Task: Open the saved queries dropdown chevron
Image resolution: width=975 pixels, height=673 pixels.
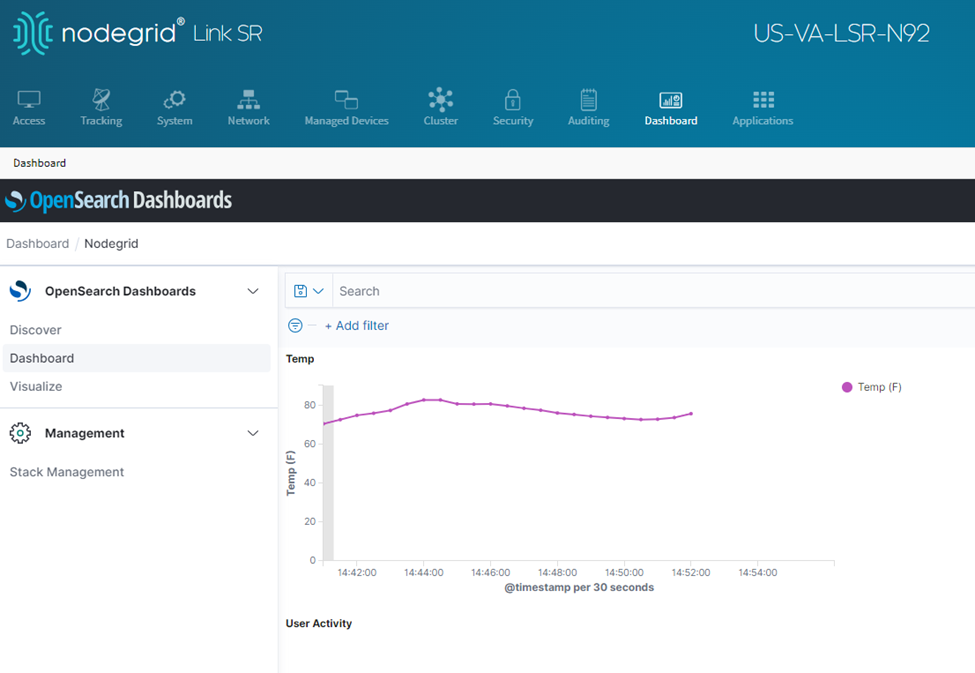Action: [318, 291]
